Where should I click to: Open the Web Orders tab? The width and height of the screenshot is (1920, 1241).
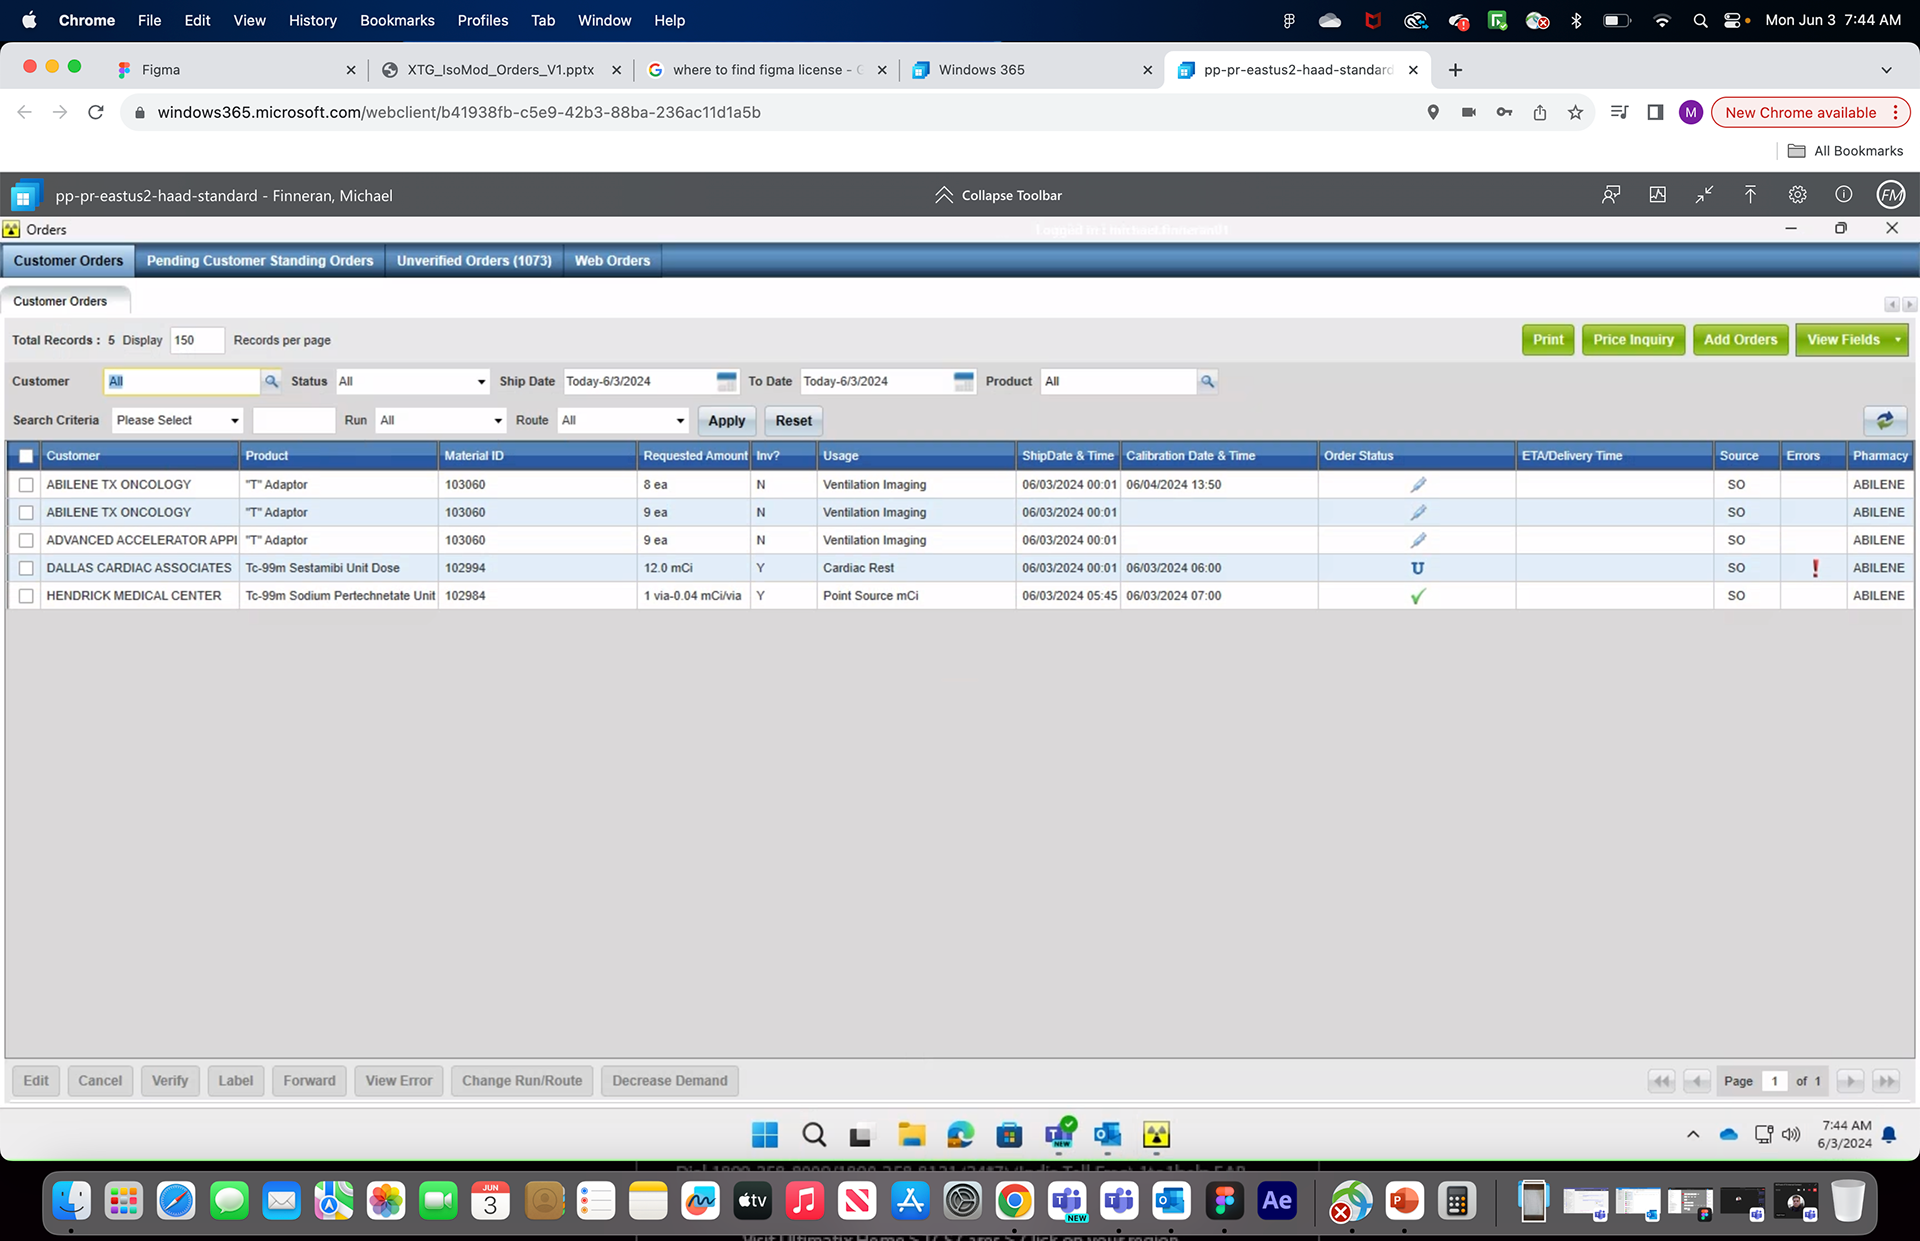612,261
